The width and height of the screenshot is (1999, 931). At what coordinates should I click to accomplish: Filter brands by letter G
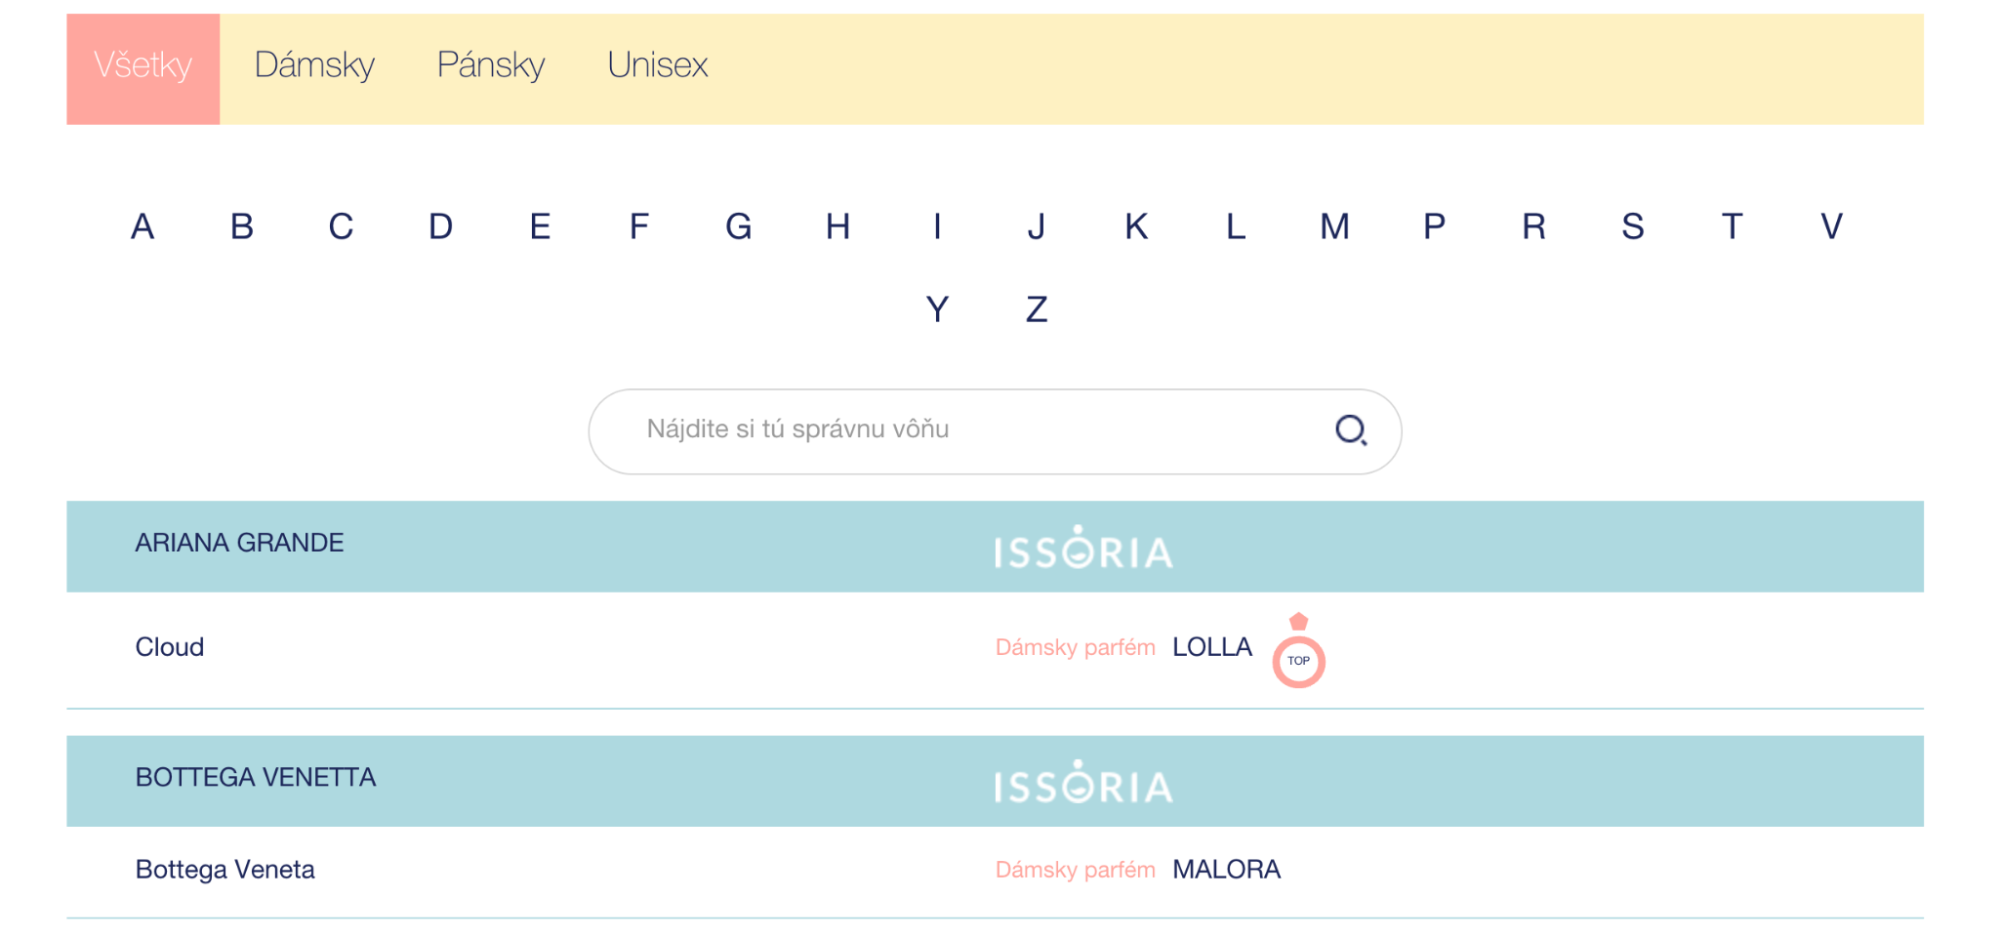pyautogui.click(x=738, y=227)
